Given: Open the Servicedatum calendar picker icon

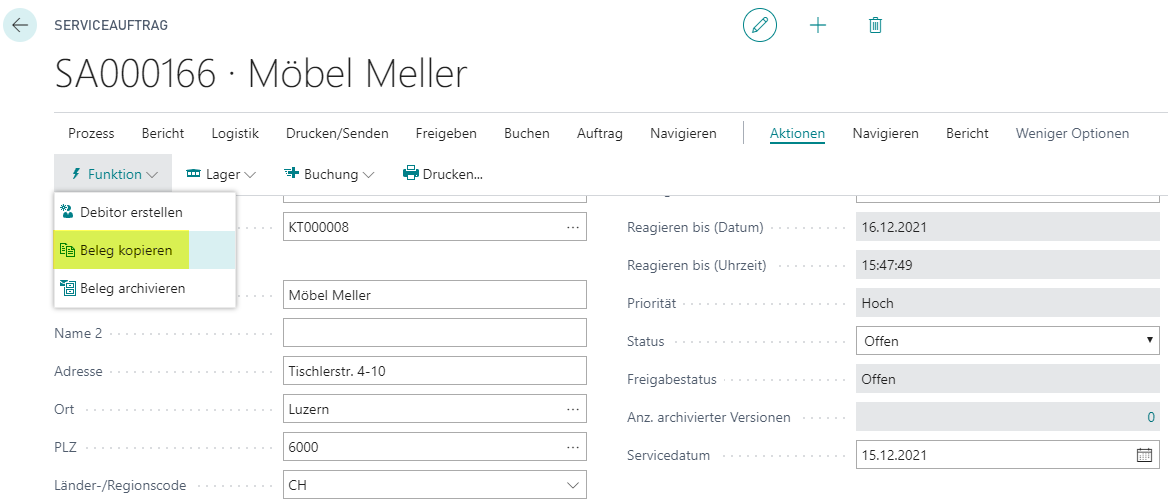Looking at the screenshot, I should click(x=1144, y=455).
